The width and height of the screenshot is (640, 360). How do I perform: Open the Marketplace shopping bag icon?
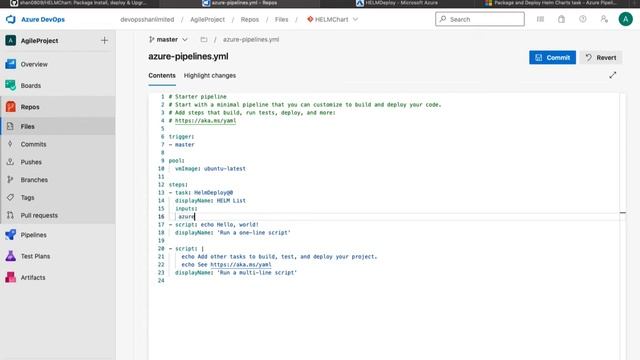561,19
